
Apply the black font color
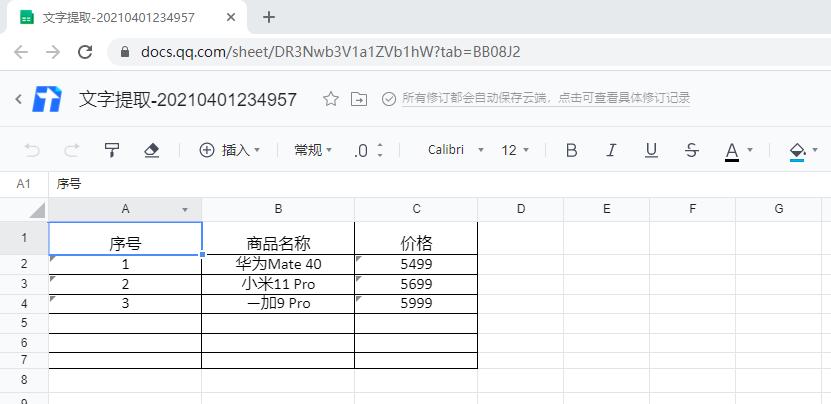[x=732, y=152]
